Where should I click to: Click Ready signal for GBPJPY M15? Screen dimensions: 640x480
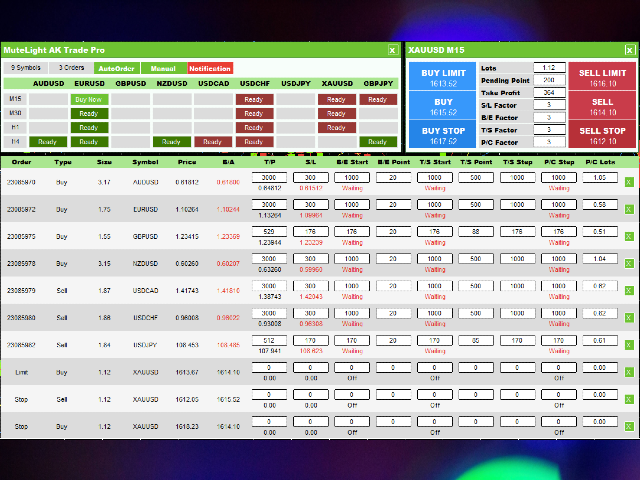(x=378, y=100)
